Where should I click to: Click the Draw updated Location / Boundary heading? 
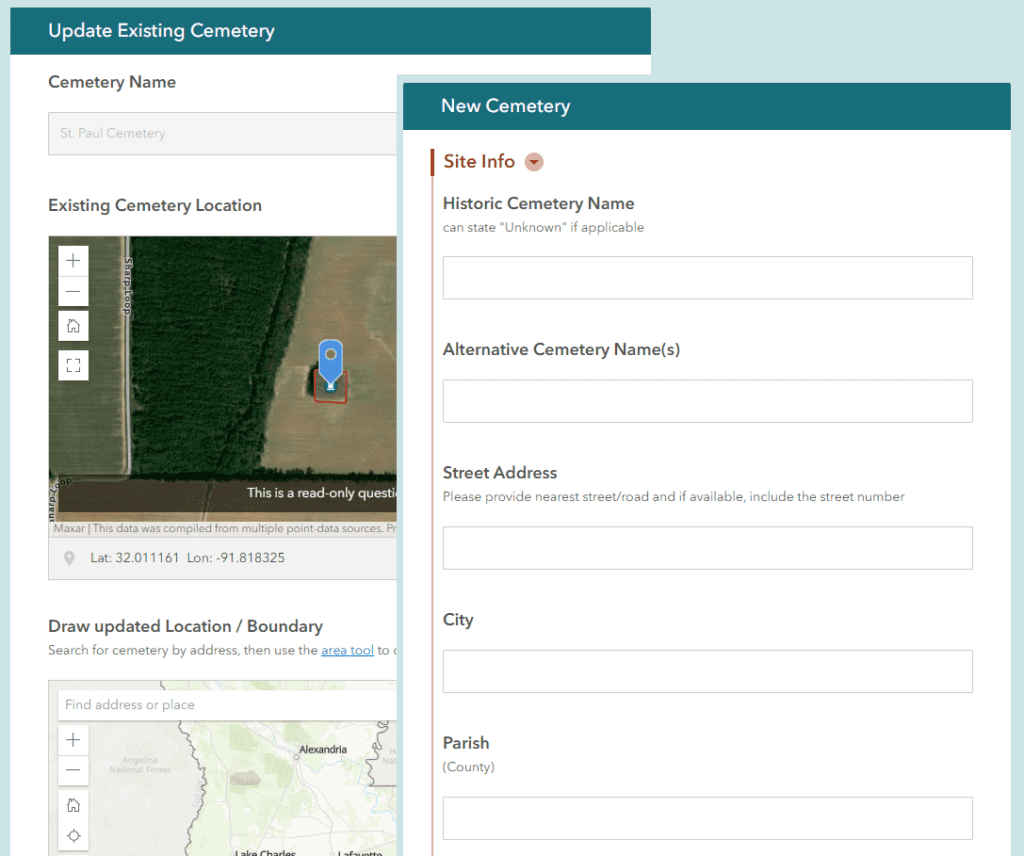click(185, 626)
